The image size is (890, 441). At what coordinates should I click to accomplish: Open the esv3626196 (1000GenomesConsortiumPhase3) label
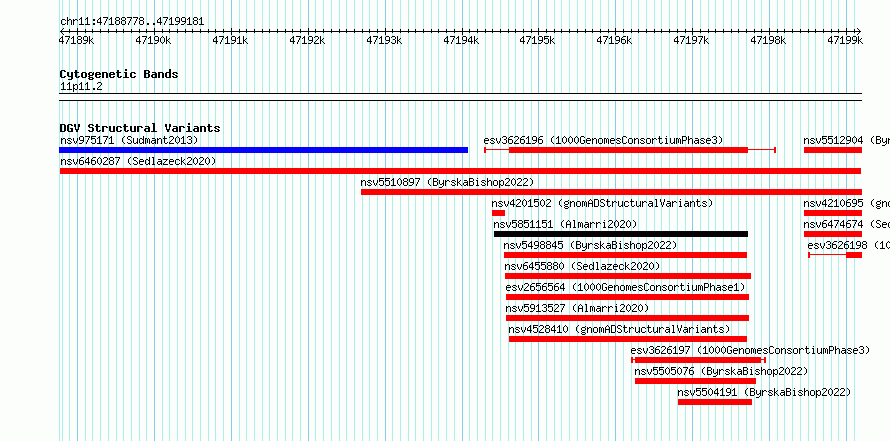[x=603, y=140]
